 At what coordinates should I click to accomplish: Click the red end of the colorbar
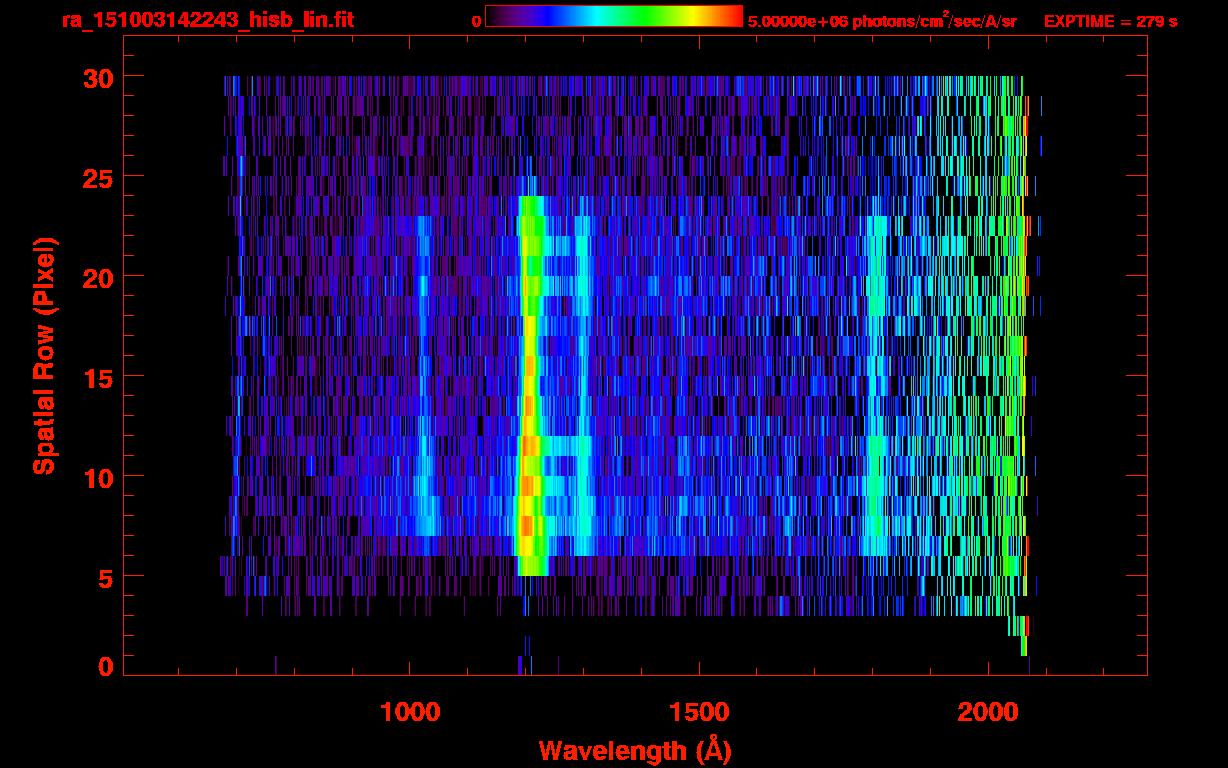(732, 17)
